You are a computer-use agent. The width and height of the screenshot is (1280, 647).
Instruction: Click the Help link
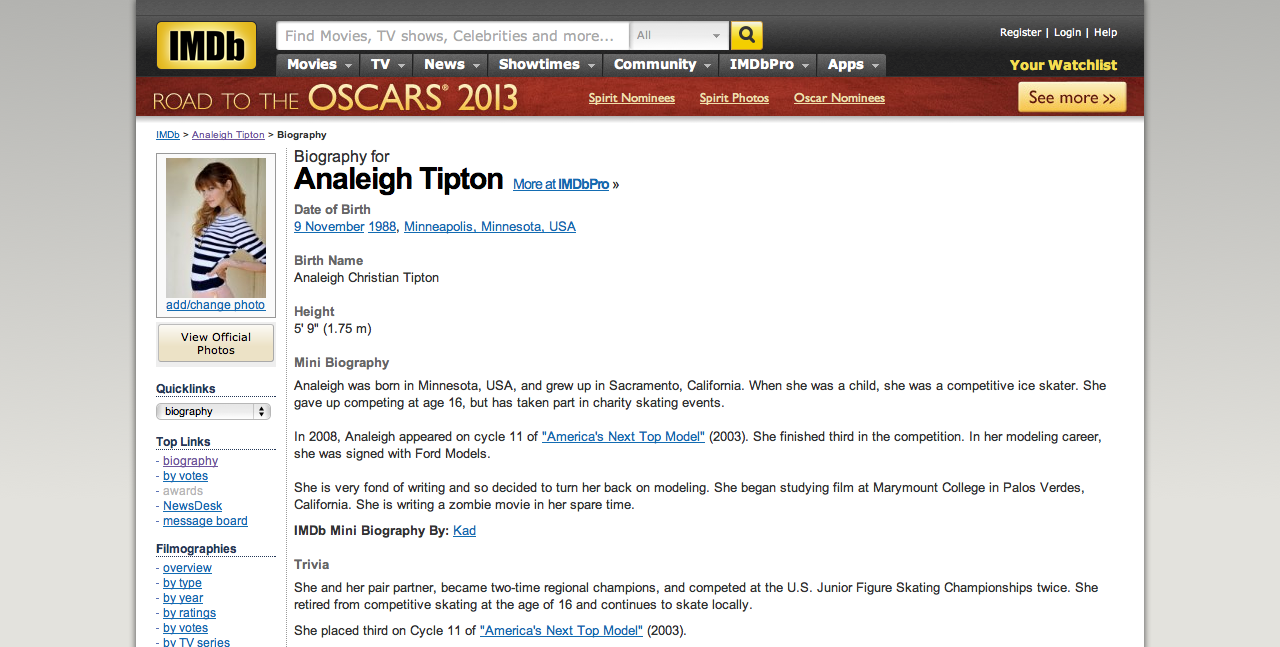pyautogui.click(x=1105, y=33)
